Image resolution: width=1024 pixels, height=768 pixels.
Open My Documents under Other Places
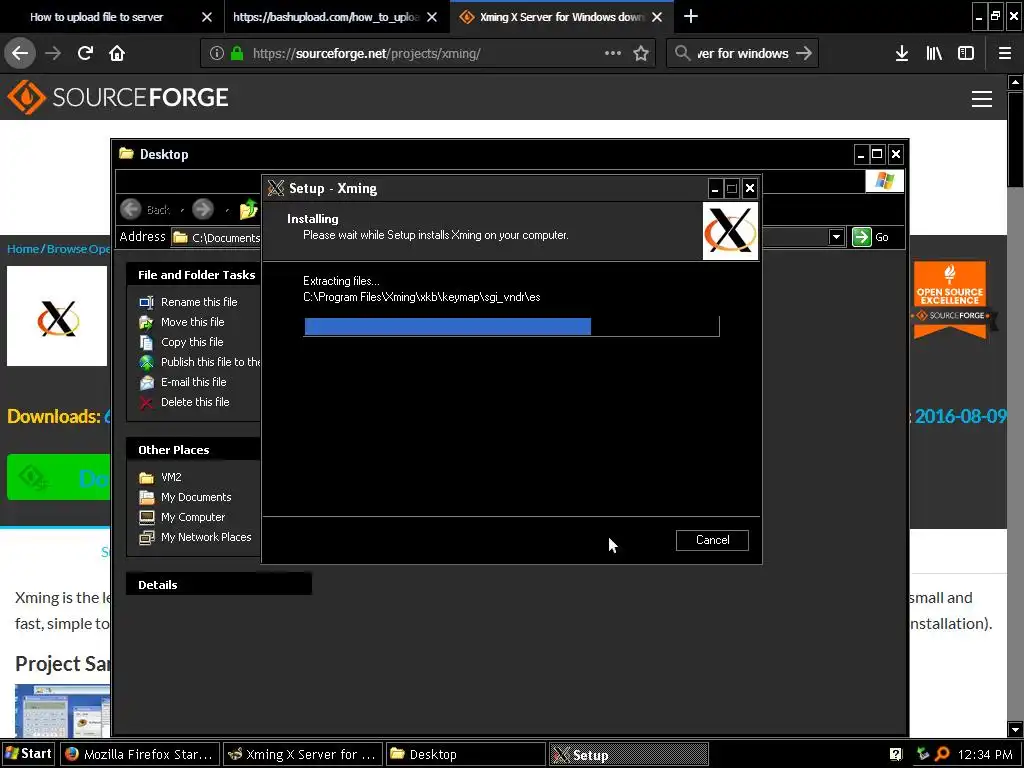tap(196, 497)
